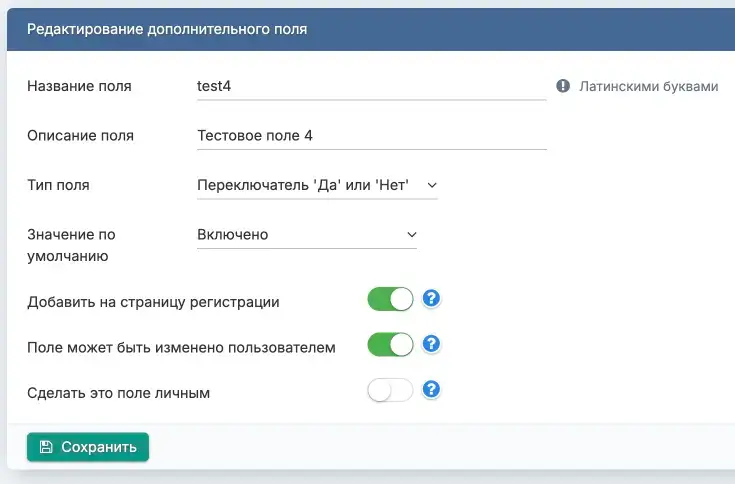Click the 'Значение по умолчанию' label
This screenshot has height=484, width=735.
71,245
